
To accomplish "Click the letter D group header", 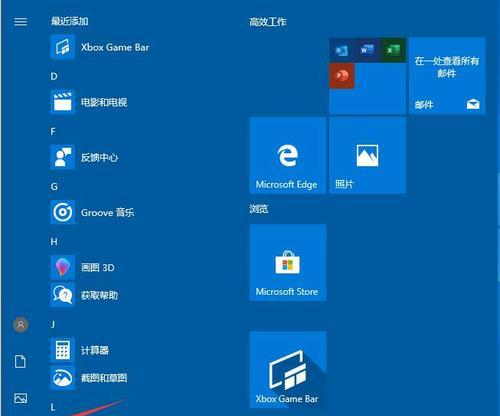I will click(x=54, y=76).
